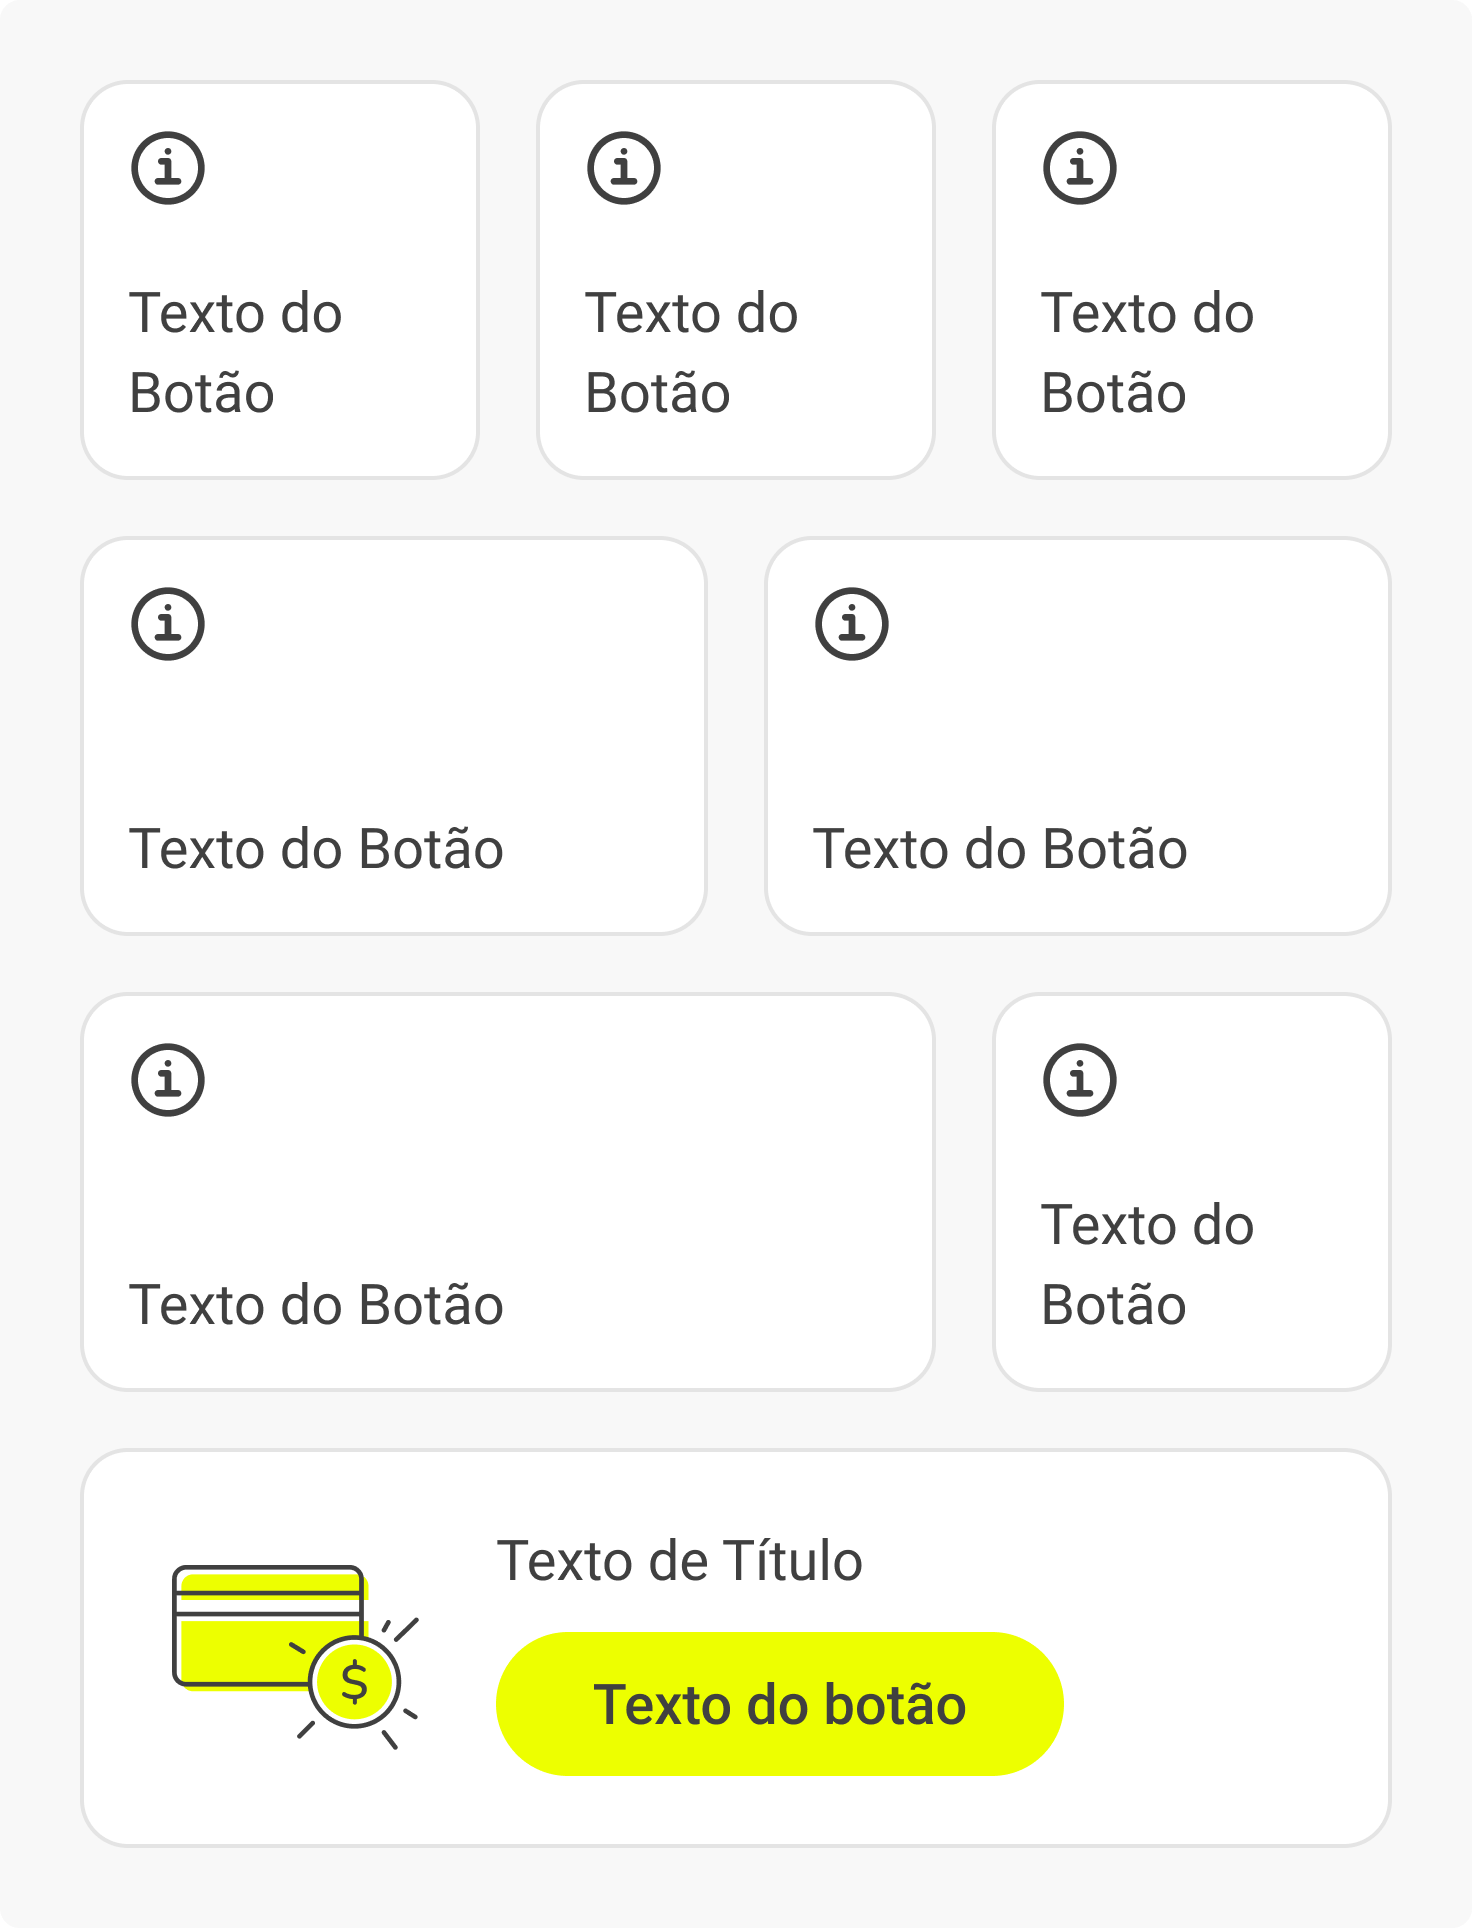Click the info icon in the right second-row card

pyautogui.click(x=852, y=624)
